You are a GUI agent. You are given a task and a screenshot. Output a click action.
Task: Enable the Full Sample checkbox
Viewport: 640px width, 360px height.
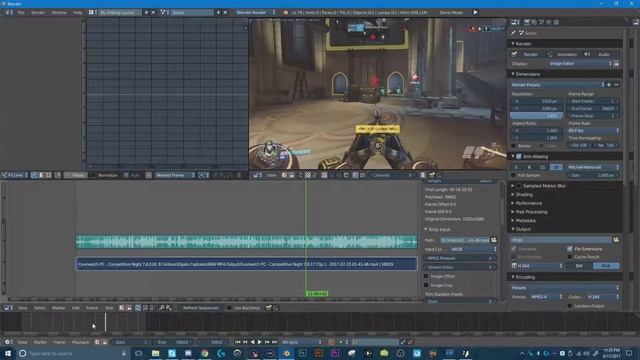coord(513,175)
